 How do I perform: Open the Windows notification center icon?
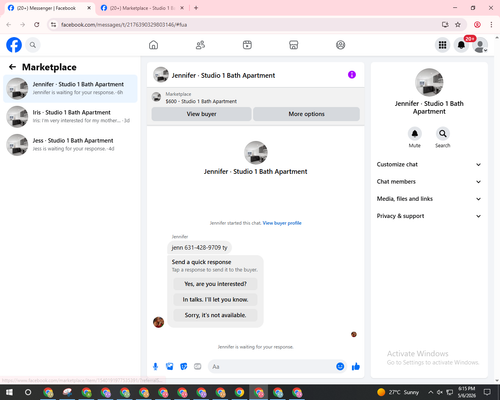tap(487, 392)
